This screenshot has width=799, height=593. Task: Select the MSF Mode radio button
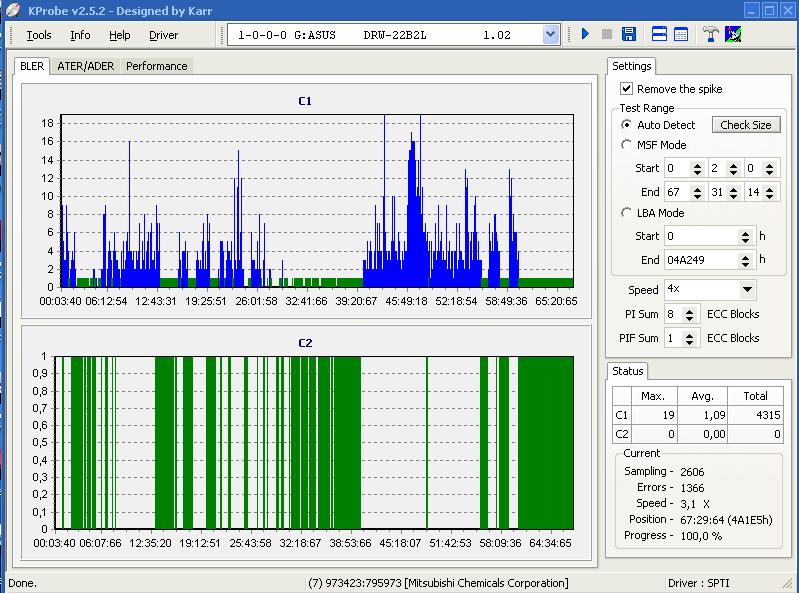click(x=627, y=145)
